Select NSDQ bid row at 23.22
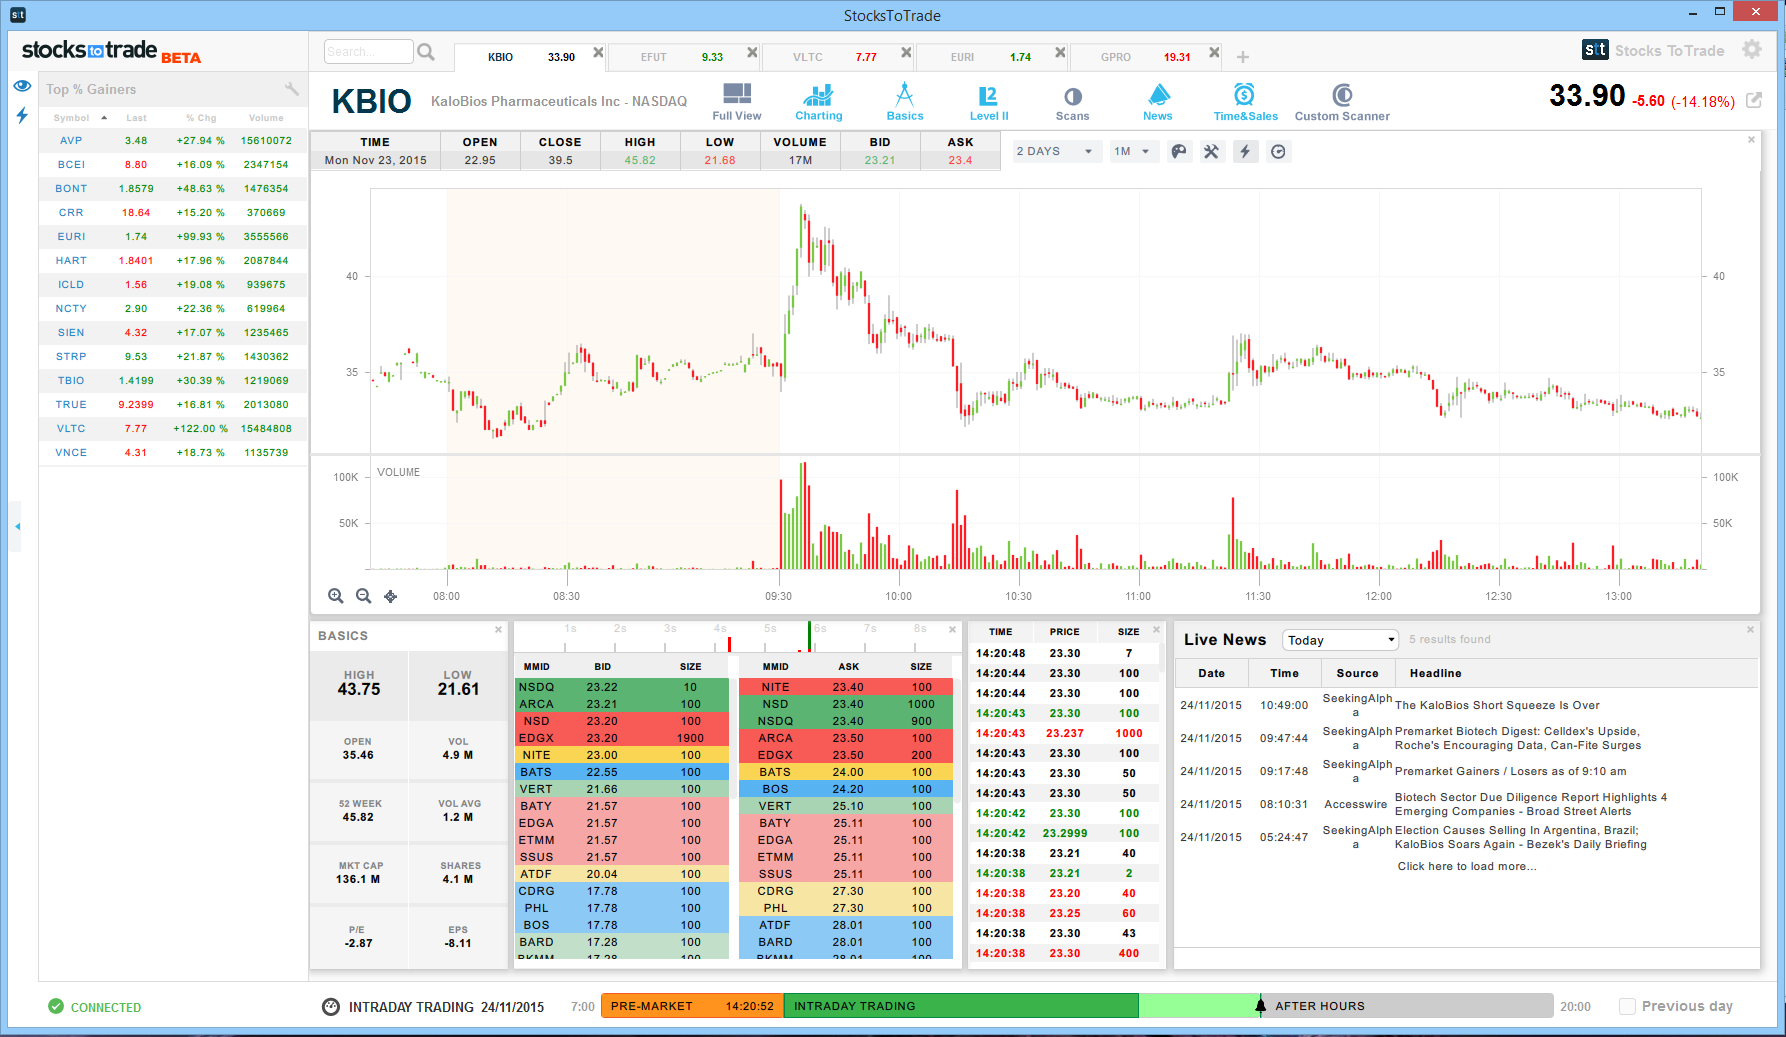 [622, 687]
